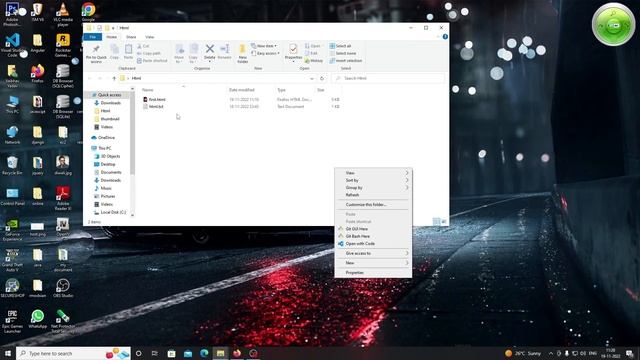Click the Rename icon in ribbon
This screenshot has height=360, width=640.
[x=224, y=52]
